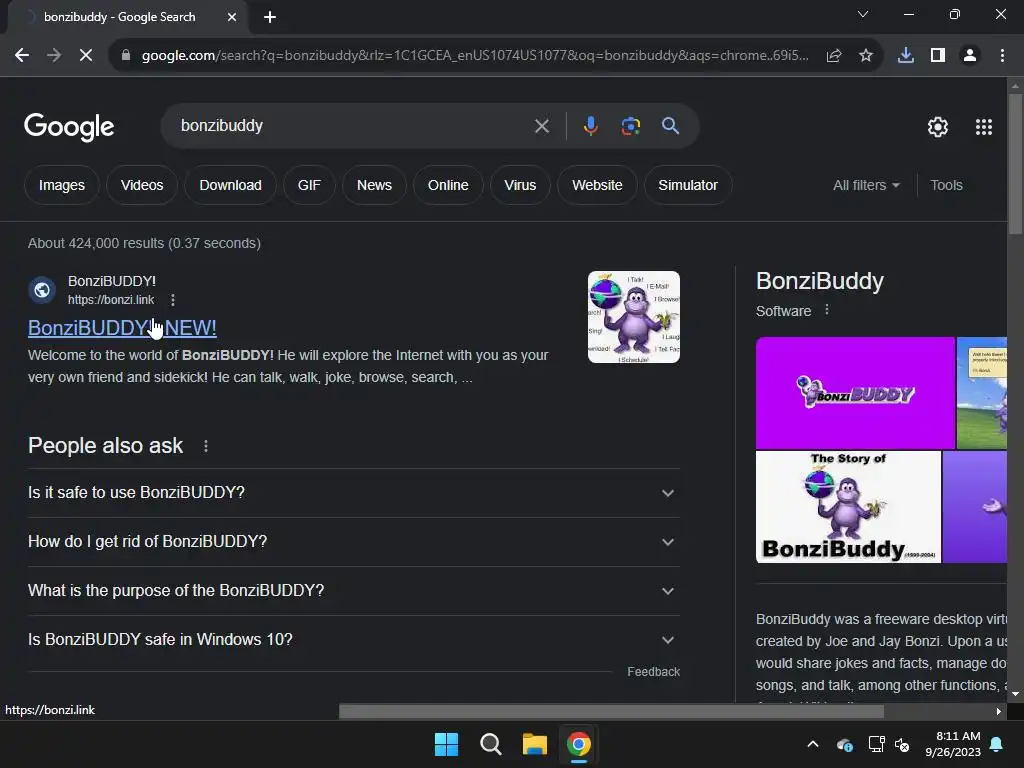Filter results by Images
The height and width of the screenshot is (768, 1024).
coord(62,185)
